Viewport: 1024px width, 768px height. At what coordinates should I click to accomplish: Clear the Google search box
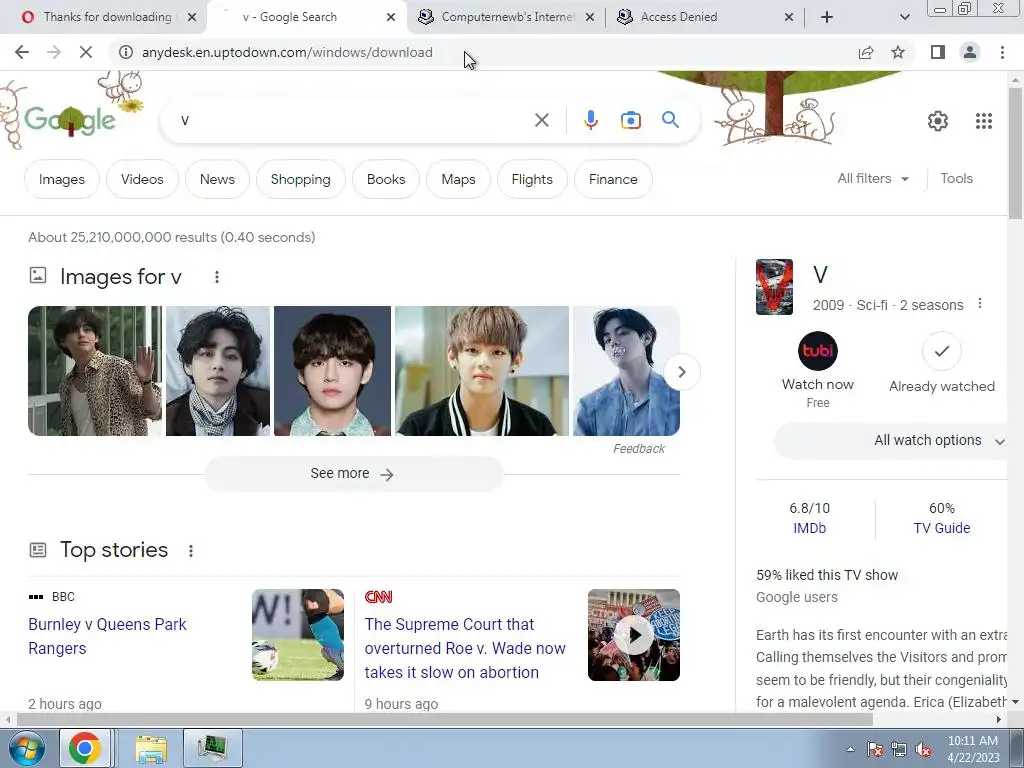point(541,120)
